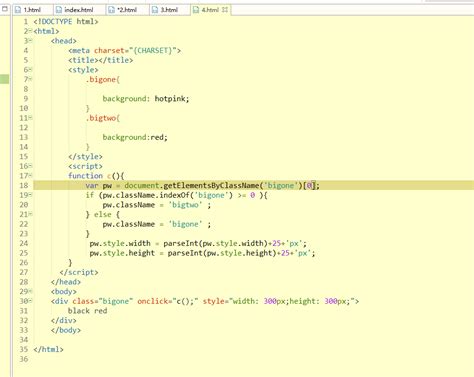Click line number 18 in the gutter
The image size is (474, 377).
(24, 185)
